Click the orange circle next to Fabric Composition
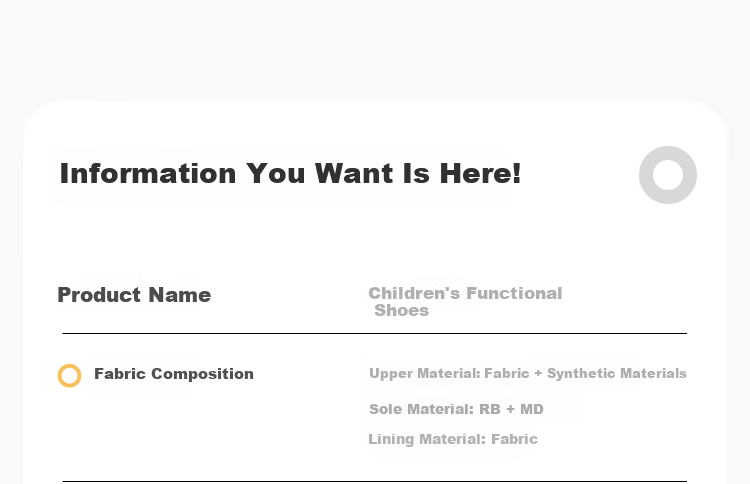This screenshot has width=750, height=484. click(69, 375)
